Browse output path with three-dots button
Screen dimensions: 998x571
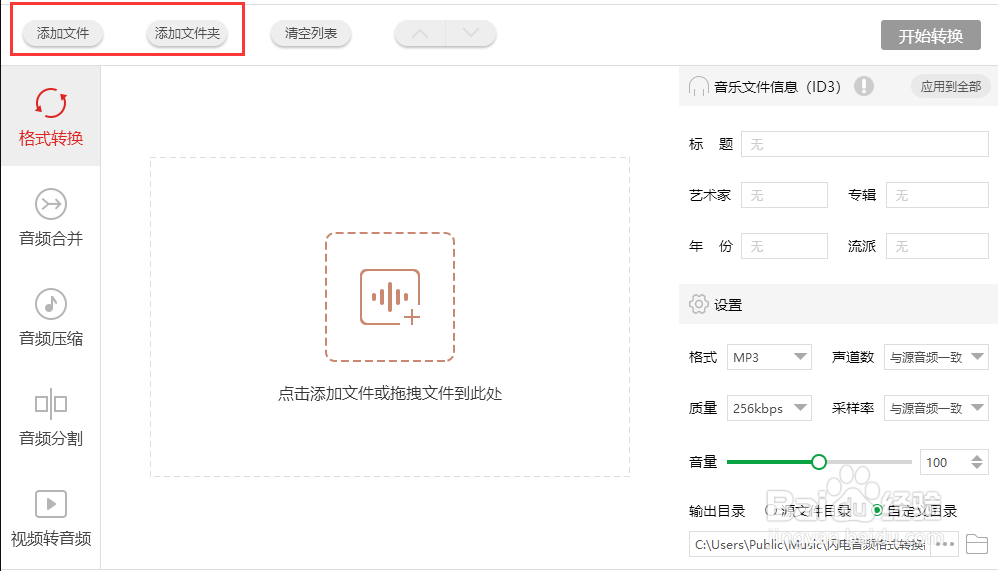[946, 544]
